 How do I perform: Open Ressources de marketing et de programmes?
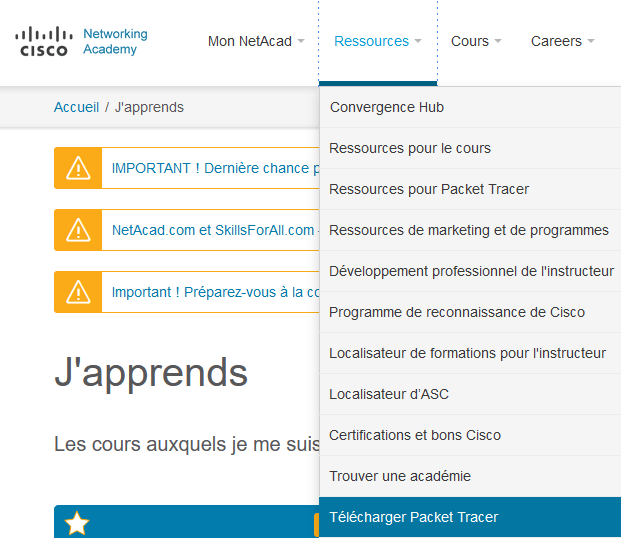tap(470, 230)
